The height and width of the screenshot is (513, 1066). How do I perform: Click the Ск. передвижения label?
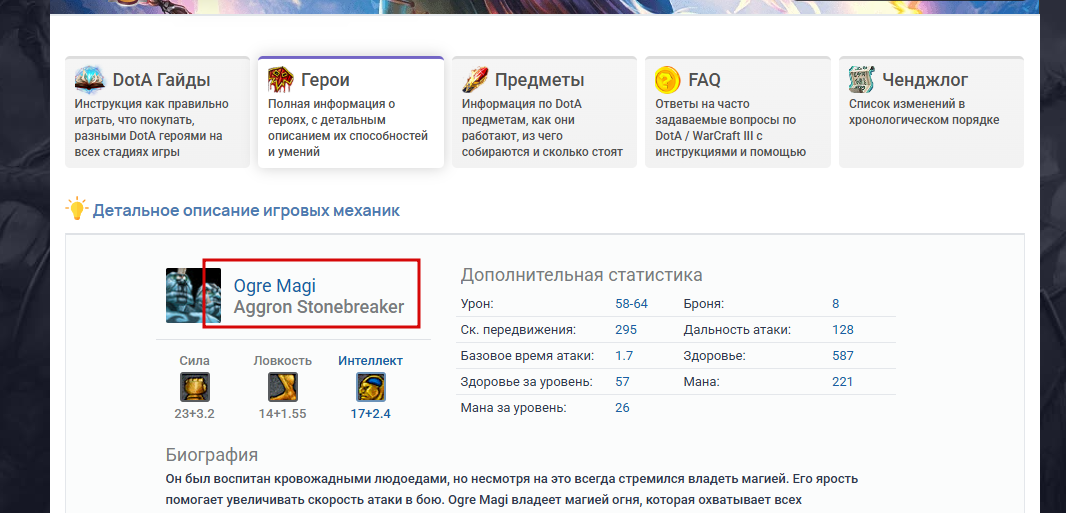(518, 330)
